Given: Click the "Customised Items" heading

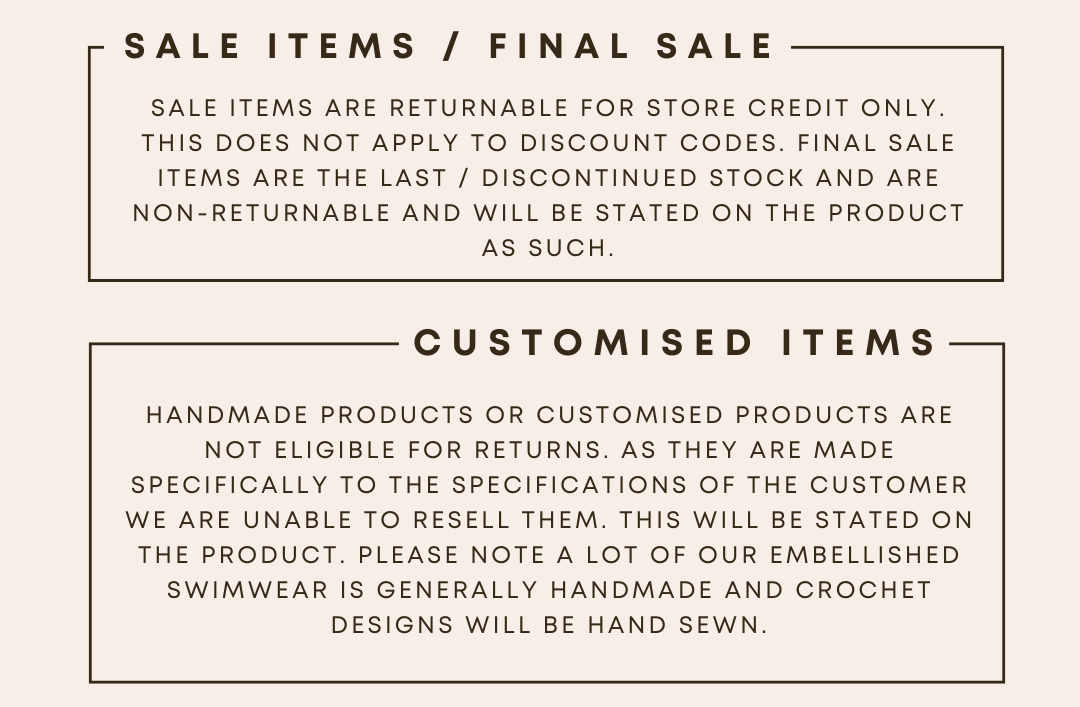Looking at the screenshot, I should pos(676,343).
